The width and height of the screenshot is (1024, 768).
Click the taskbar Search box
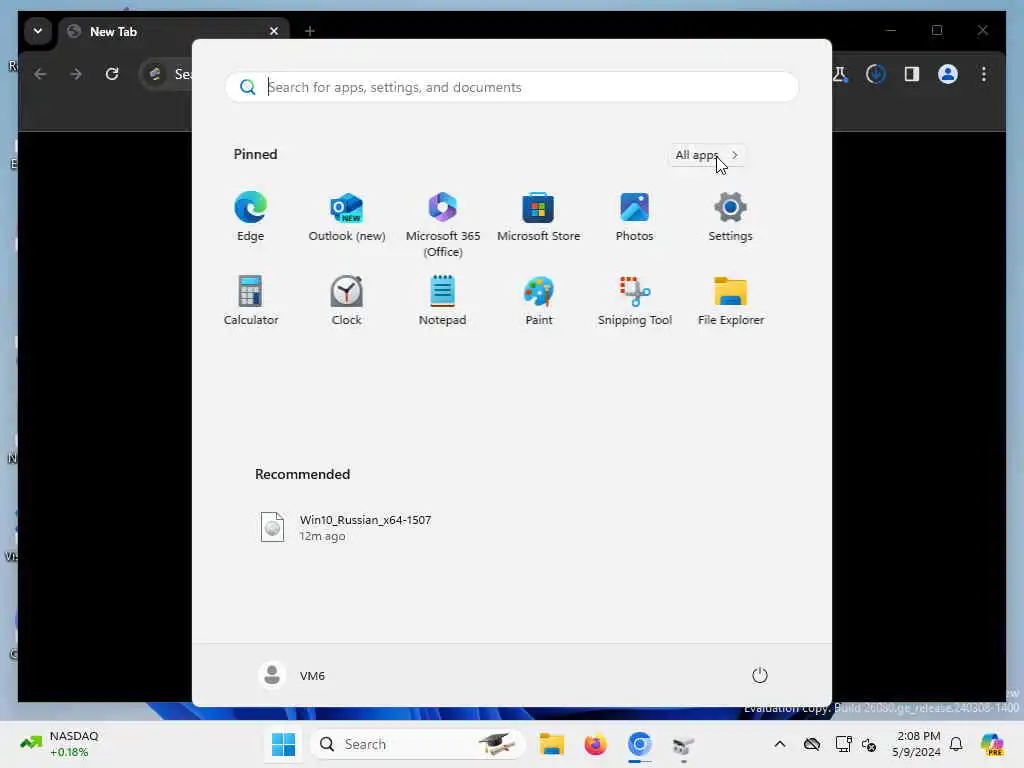pos(418,744)
